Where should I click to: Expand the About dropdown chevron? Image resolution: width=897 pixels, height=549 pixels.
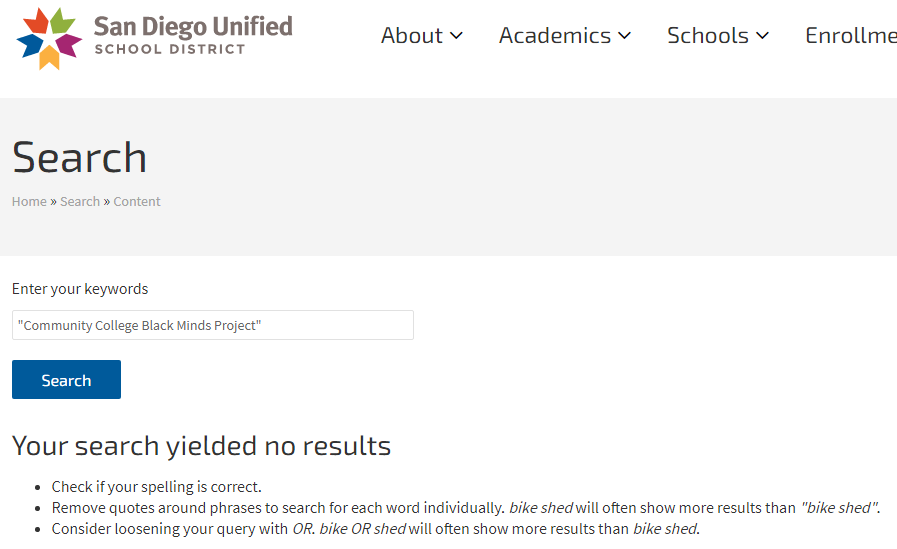(x=457, y=36)
